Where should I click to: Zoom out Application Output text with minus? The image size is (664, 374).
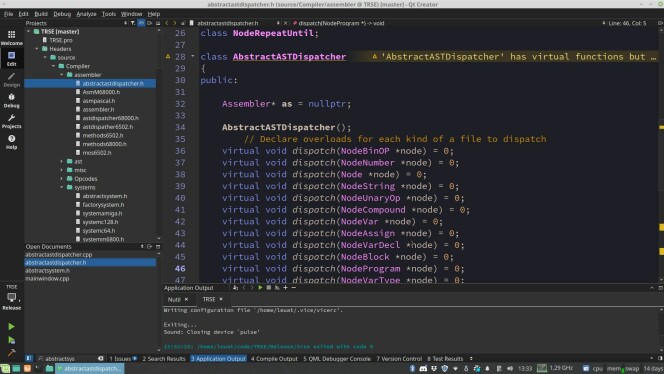point(293,288)
